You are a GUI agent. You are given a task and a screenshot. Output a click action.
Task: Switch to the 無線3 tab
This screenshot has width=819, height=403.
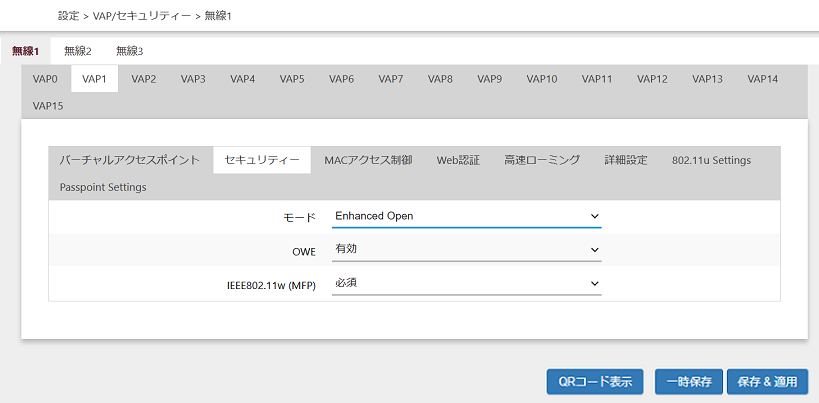130,51
